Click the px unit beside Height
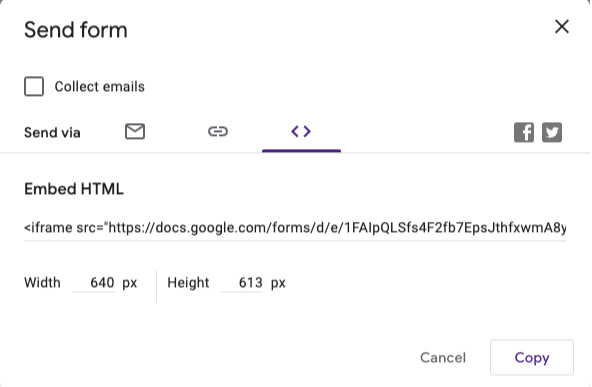Image resolution: width=592 pixels, height=387 pixels. point(278,283)
